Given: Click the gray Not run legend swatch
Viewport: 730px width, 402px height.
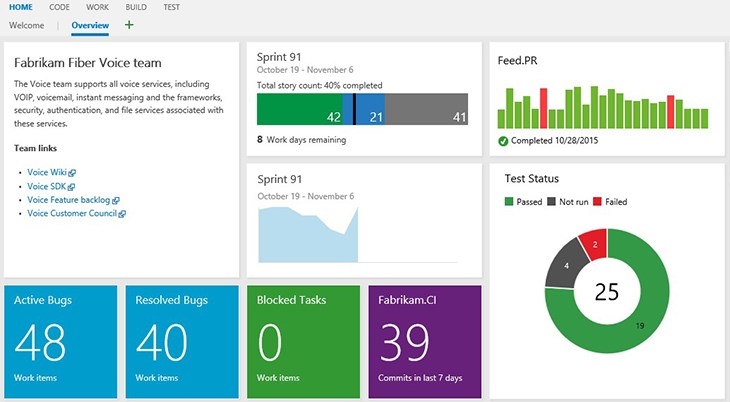Looking at the screenshot, I should click(551, 202).
